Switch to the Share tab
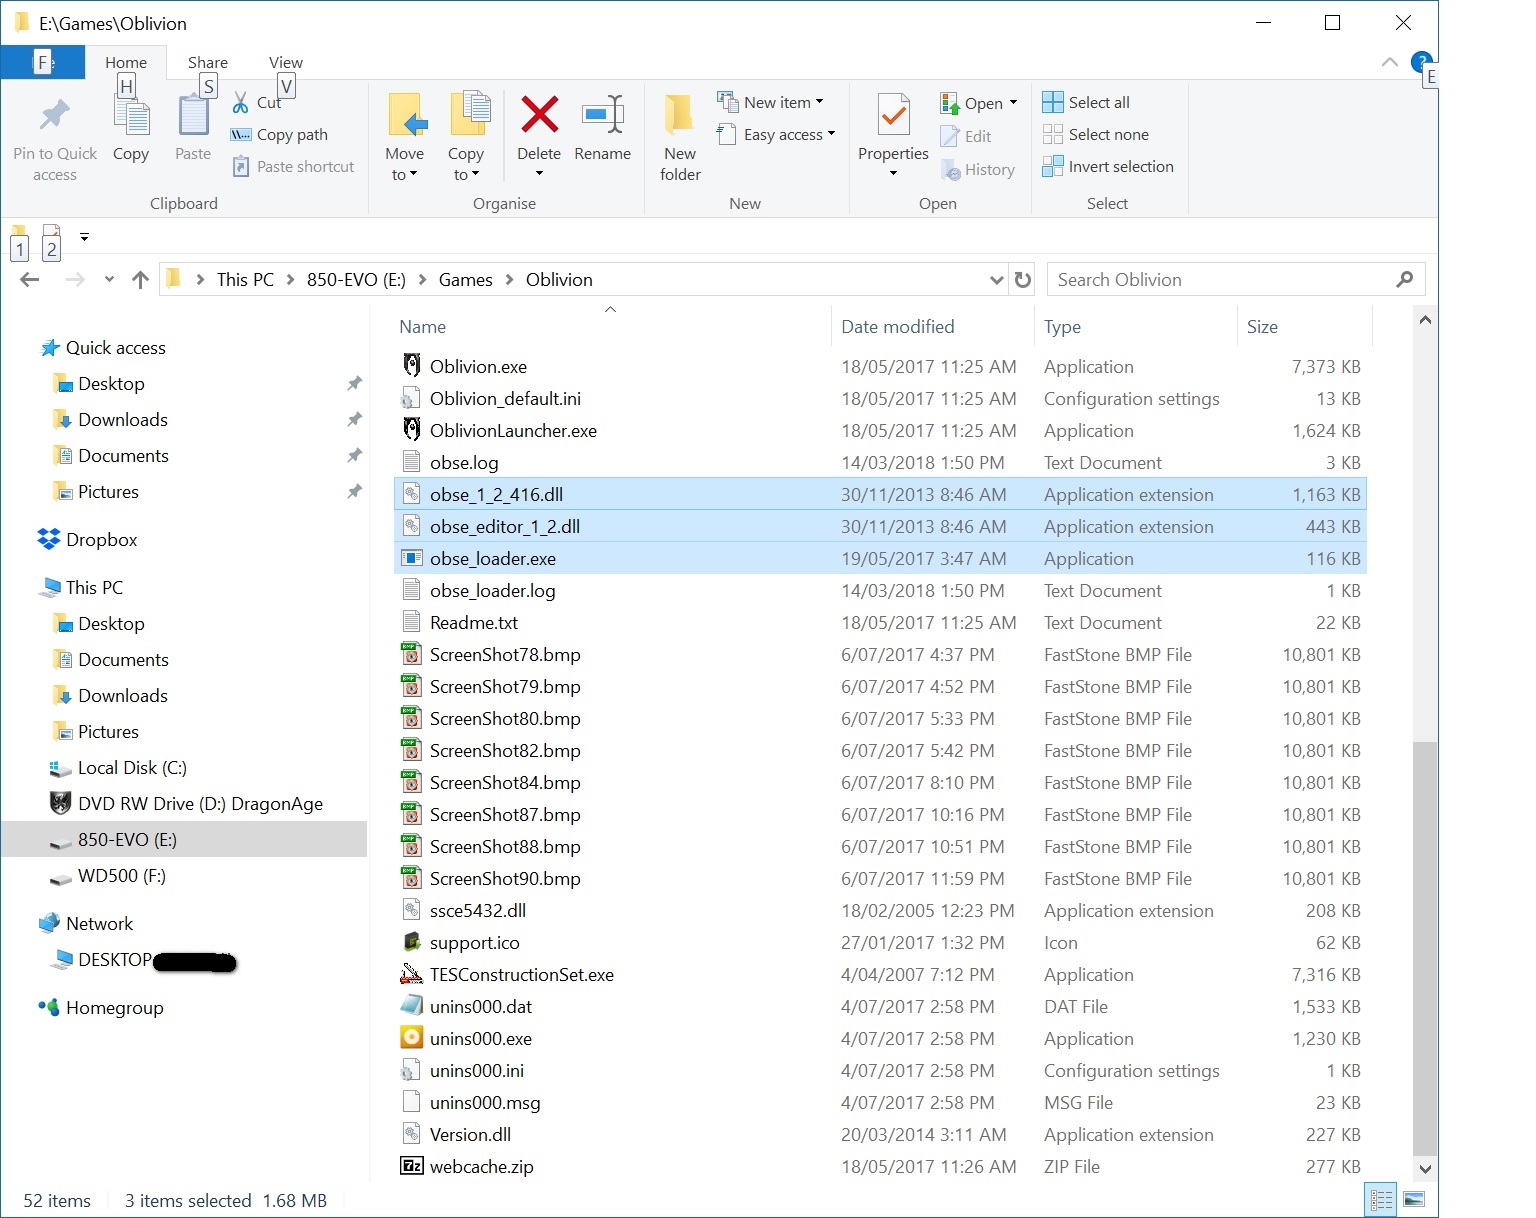Image resolution: width=1536 pixels, height=1218 pixels. 208,62
